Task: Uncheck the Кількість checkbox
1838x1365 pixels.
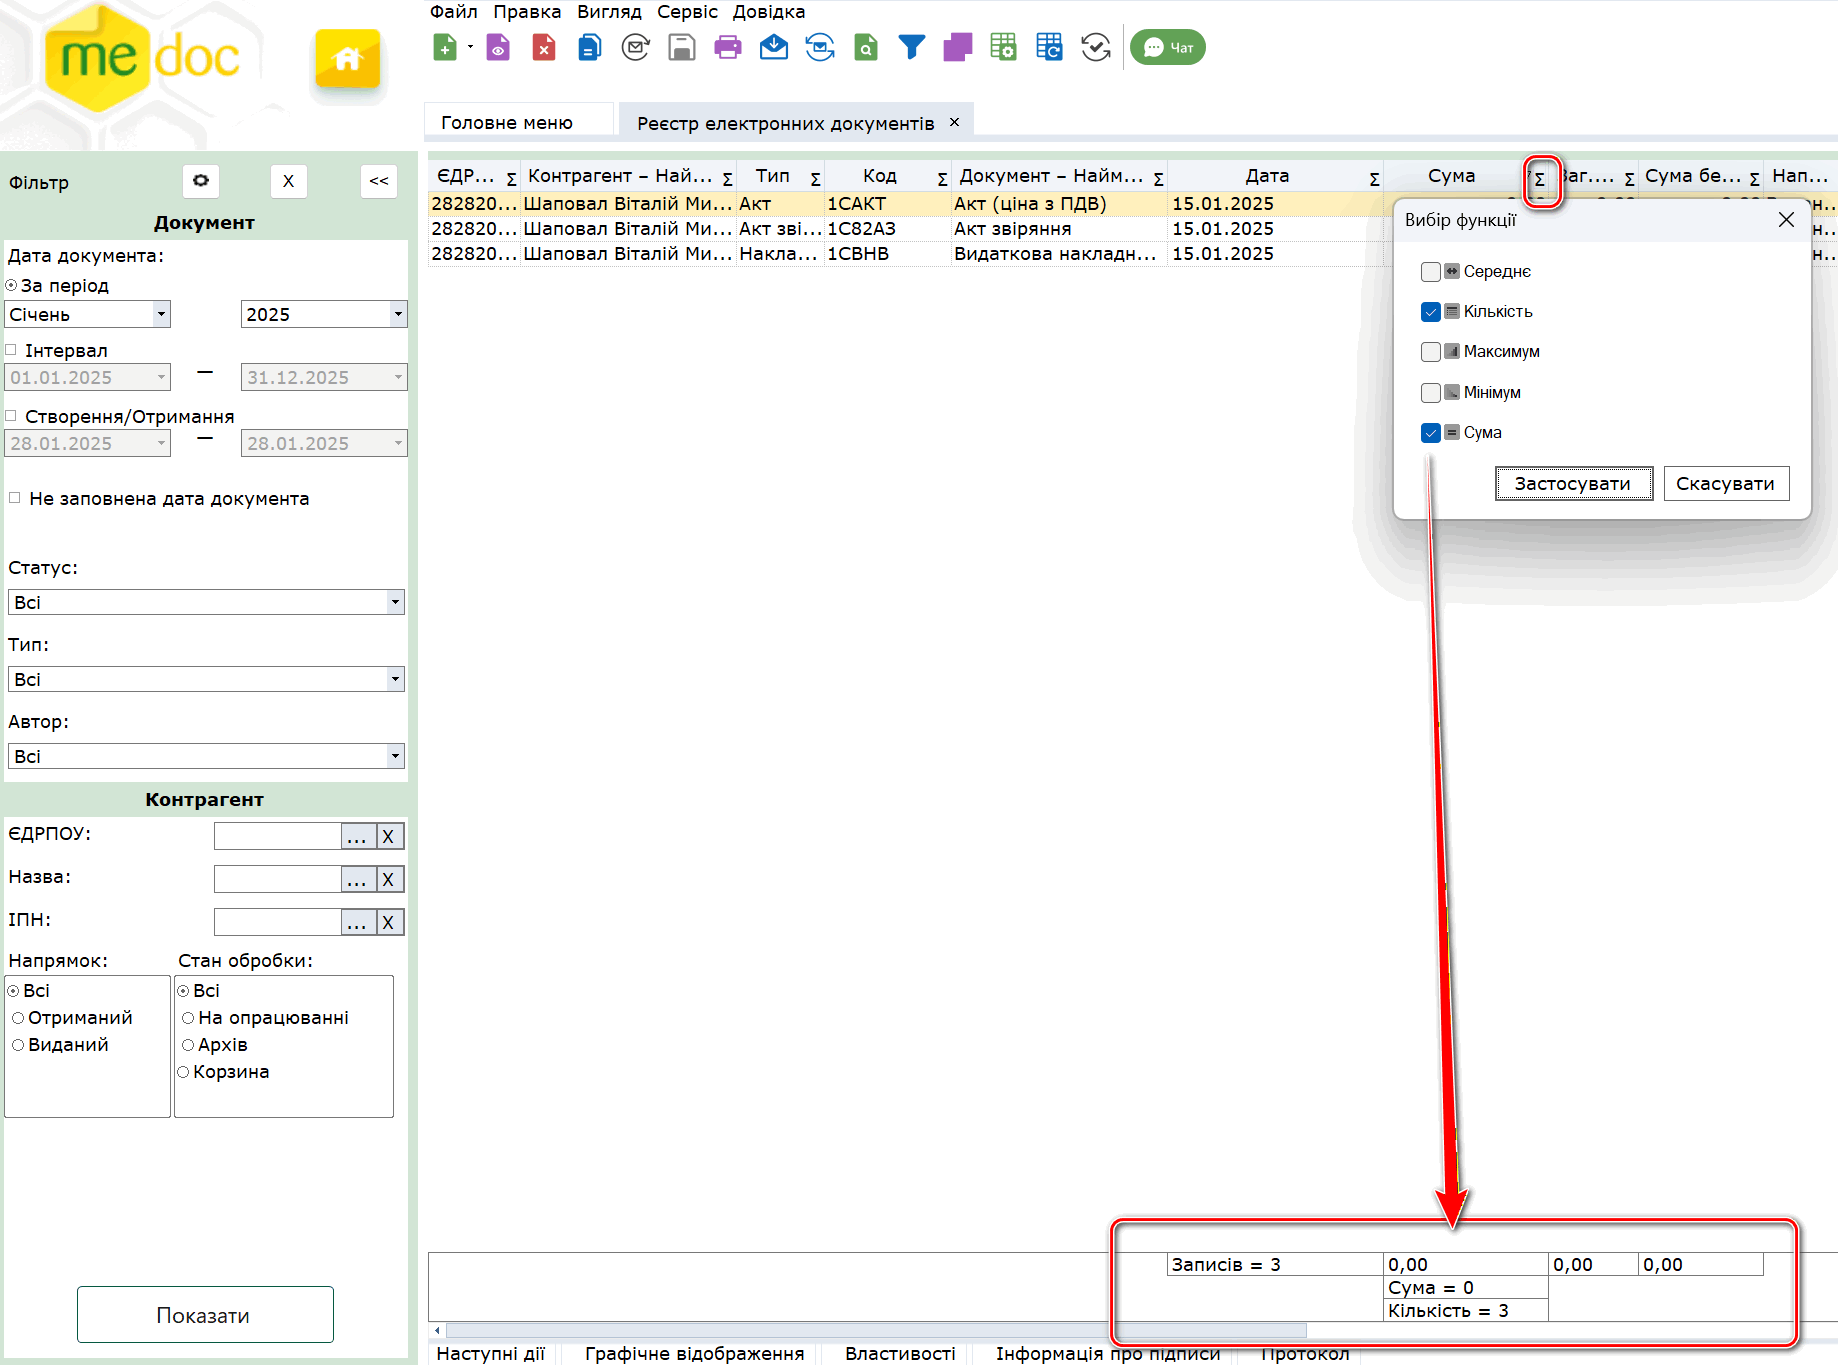Action: coord(1430,312)
